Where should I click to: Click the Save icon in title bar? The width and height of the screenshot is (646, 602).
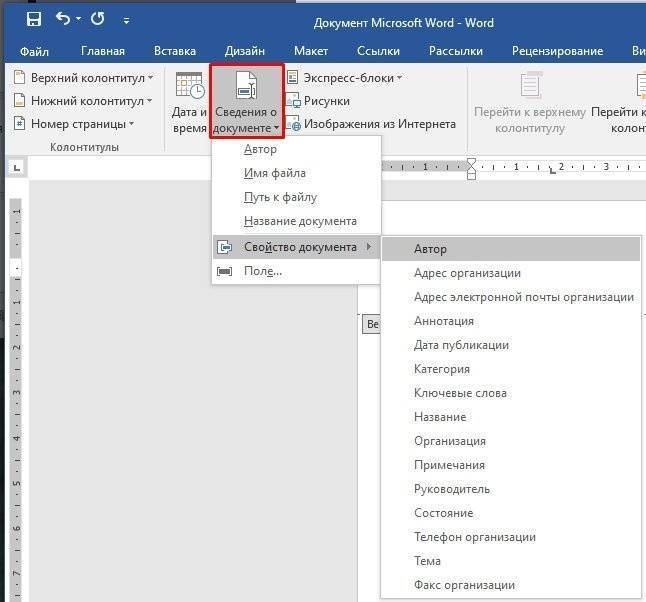point(33,19)
